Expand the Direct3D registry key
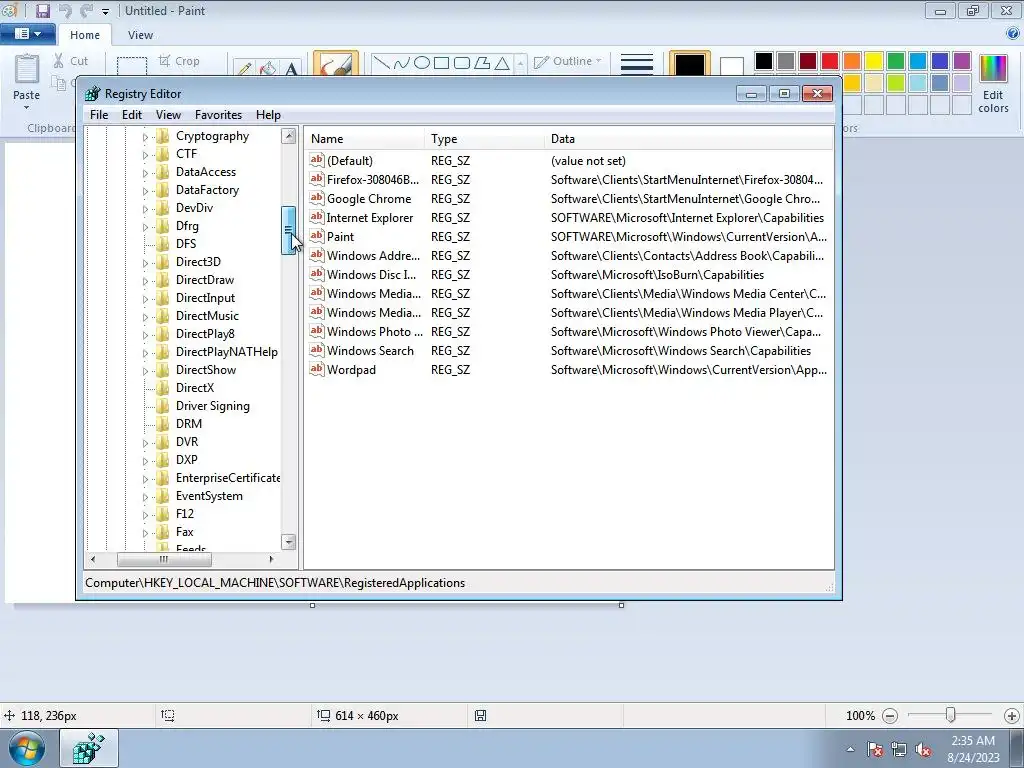Screen dimensions: 1024x768 [x=145, y=263]
